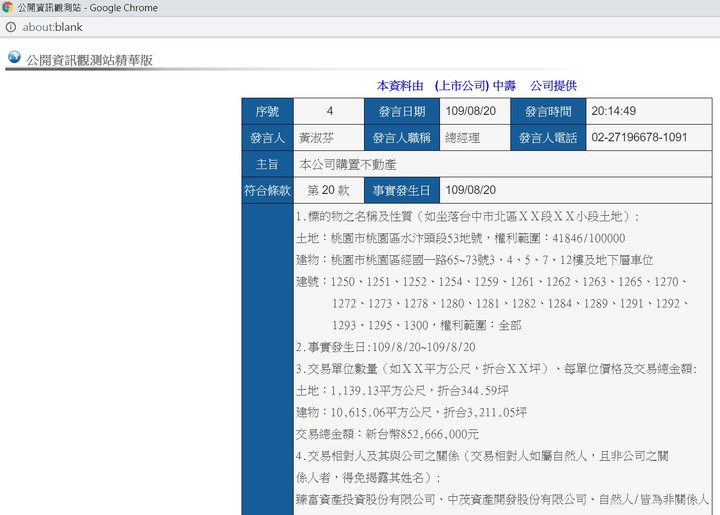Click the clause value 第 20 款
720x515 pixels.
329,190
